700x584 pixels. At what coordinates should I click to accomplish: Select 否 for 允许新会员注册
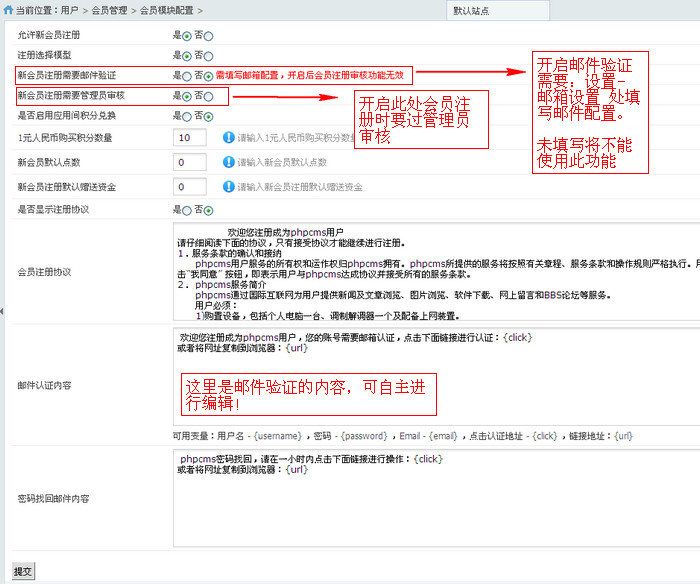coord(208,35)
